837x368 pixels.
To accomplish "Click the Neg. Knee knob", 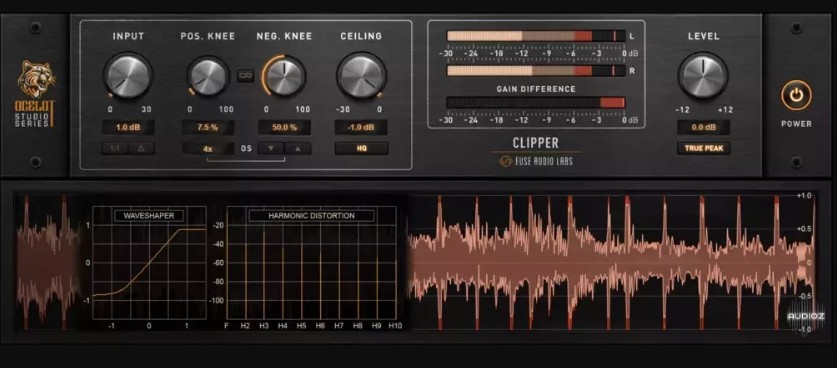I will pyautogui.click(x=285, y=76).
